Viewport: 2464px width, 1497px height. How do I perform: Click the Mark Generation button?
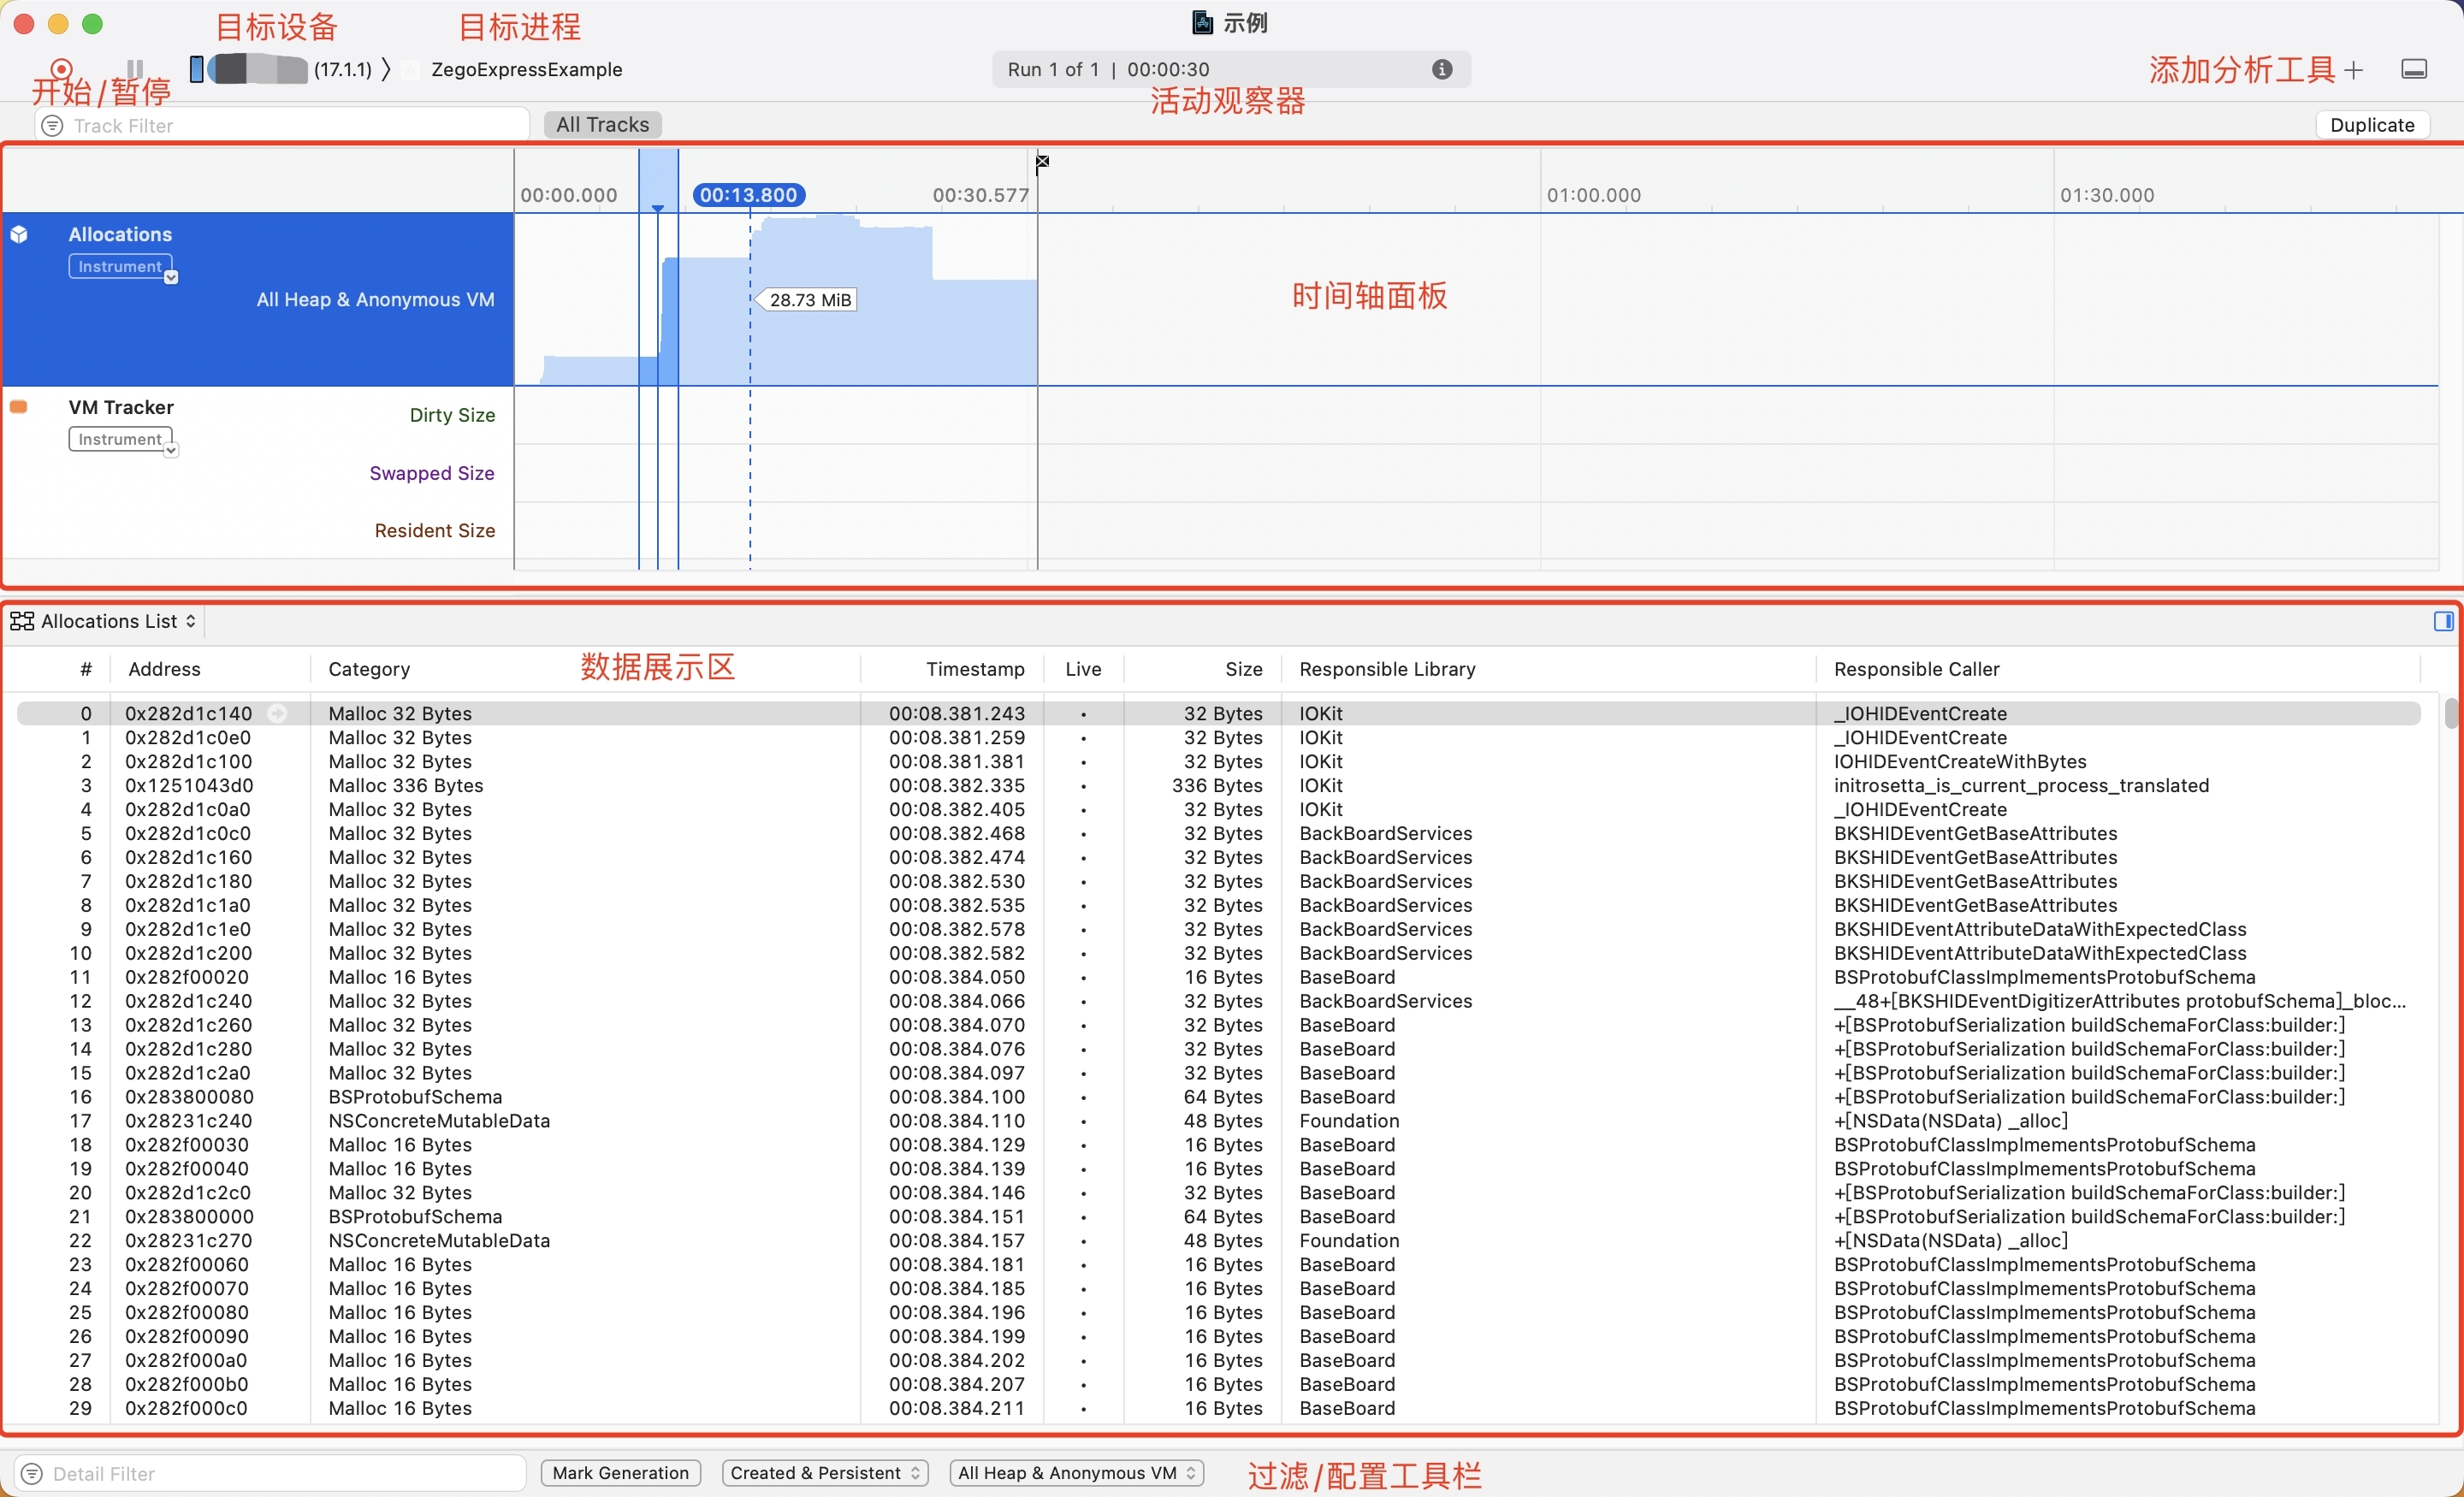(620, 1472)
